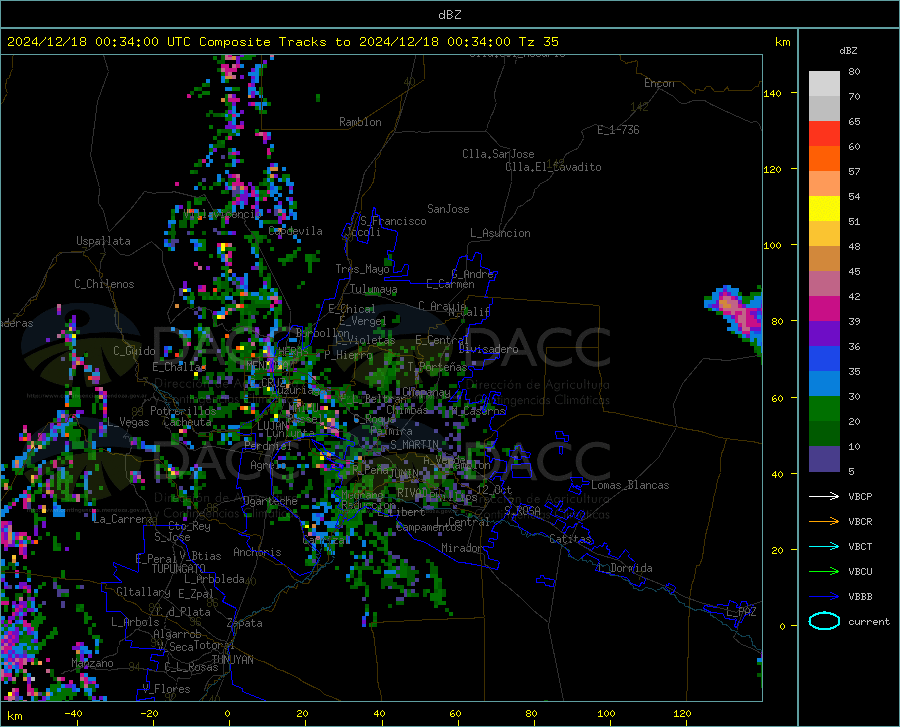
Task: Click the E_1-736 map label
Action: tap(618, 130)
